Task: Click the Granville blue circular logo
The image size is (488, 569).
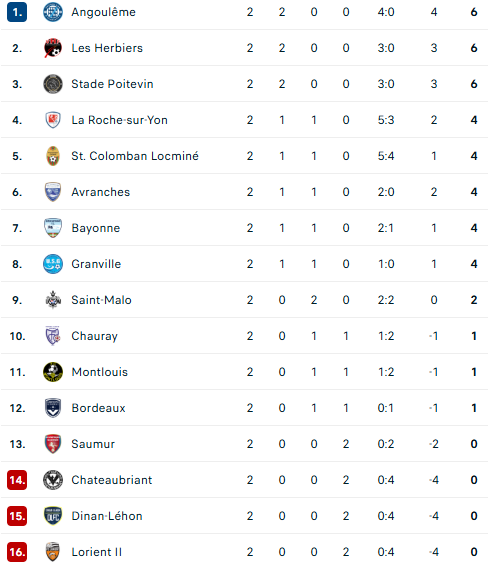Action: click(53, 264)
